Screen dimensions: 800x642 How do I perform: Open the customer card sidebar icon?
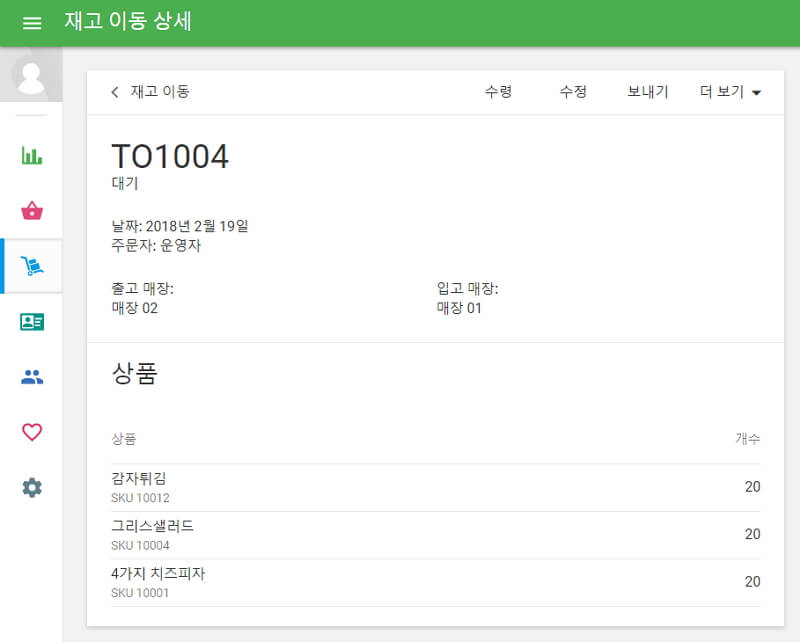31,320
